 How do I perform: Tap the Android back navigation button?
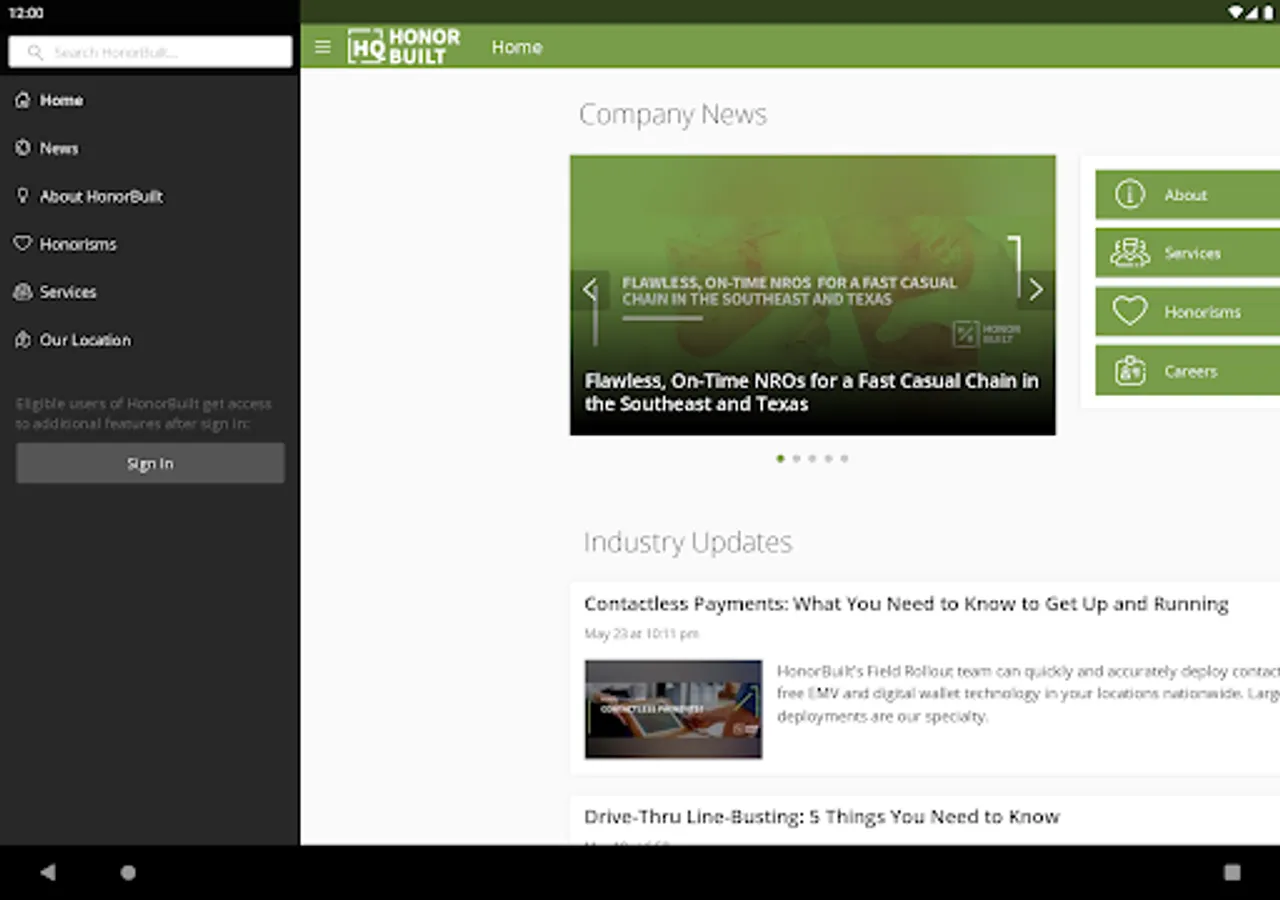point(48,872)
